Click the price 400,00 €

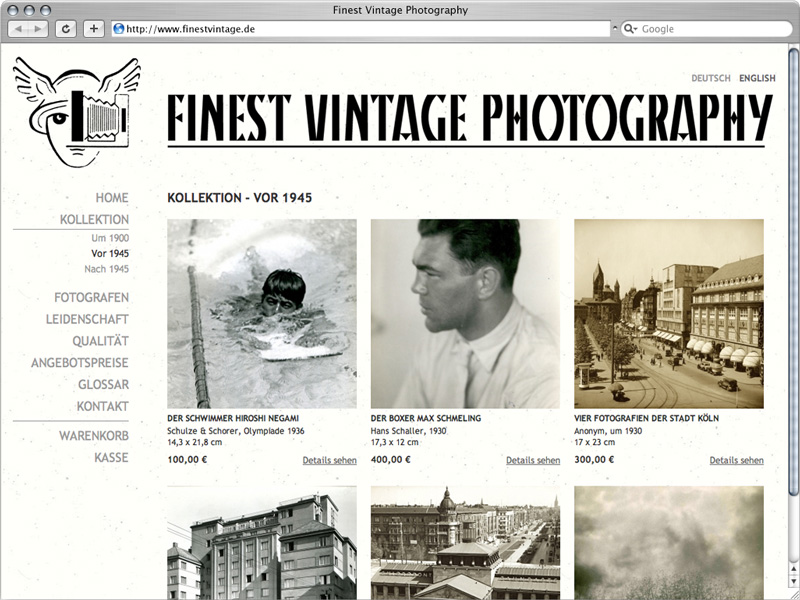(x=391, y=460)
